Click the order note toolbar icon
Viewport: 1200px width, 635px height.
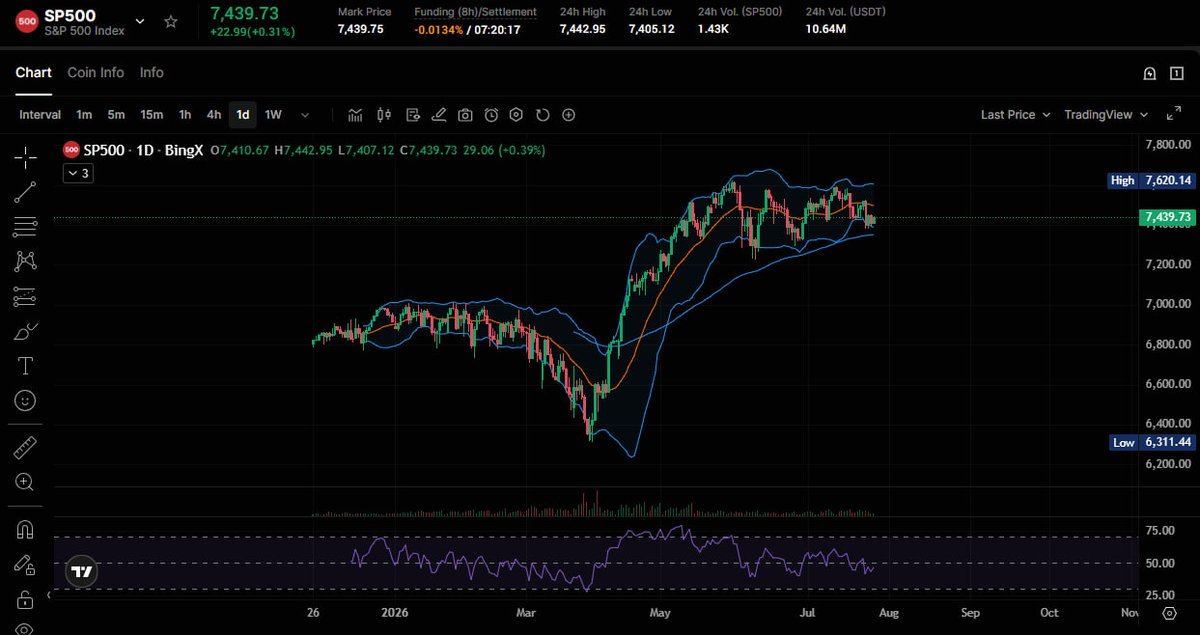point(412,115)
